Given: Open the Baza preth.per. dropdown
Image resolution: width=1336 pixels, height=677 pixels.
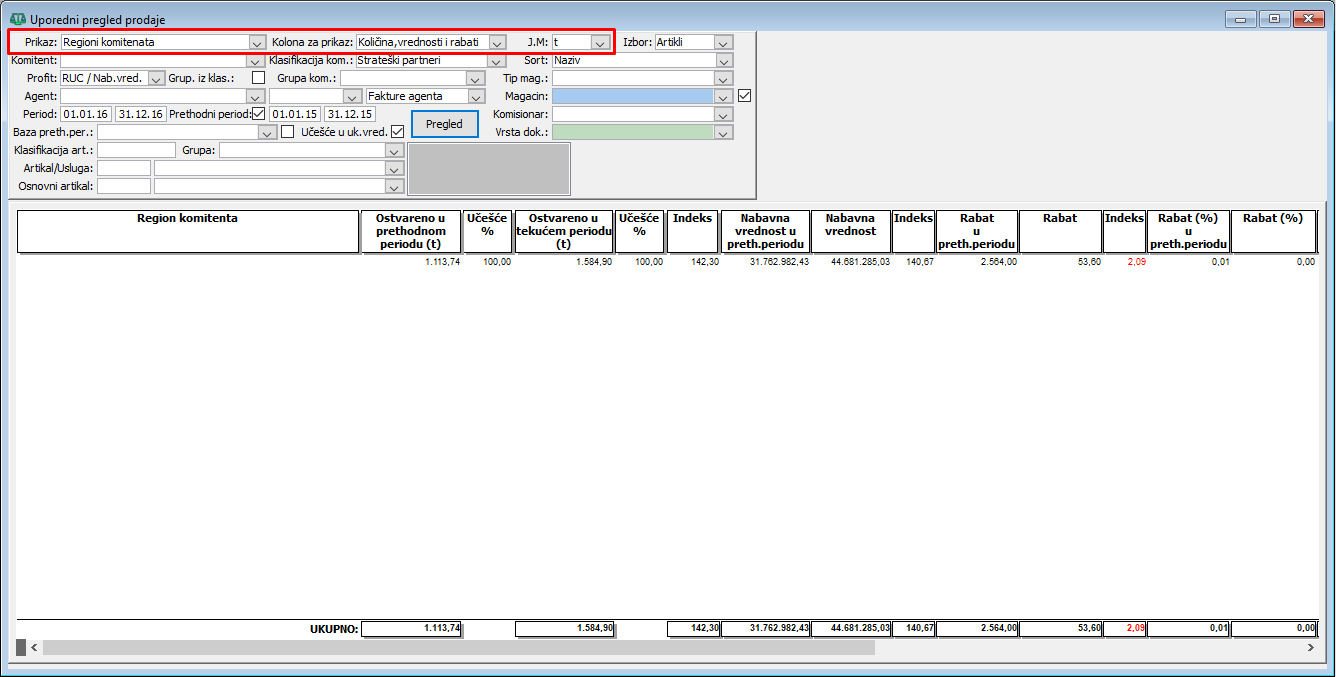Looking at the screenshot, I should pyautogui.click(x=268, y=132).
